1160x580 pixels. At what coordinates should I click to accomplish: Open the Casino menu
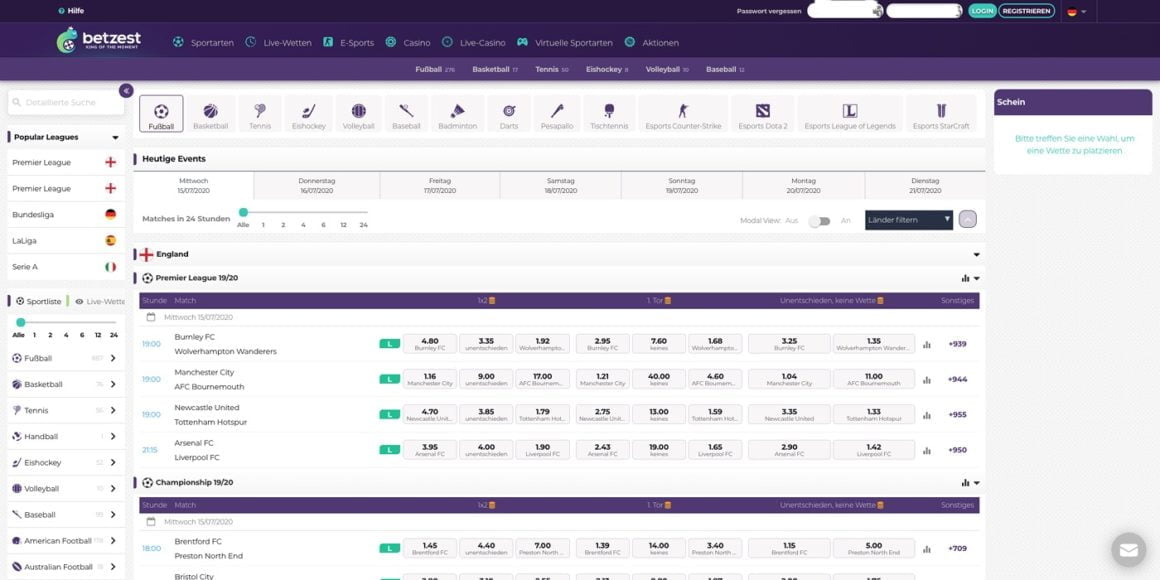pos(408,42)
